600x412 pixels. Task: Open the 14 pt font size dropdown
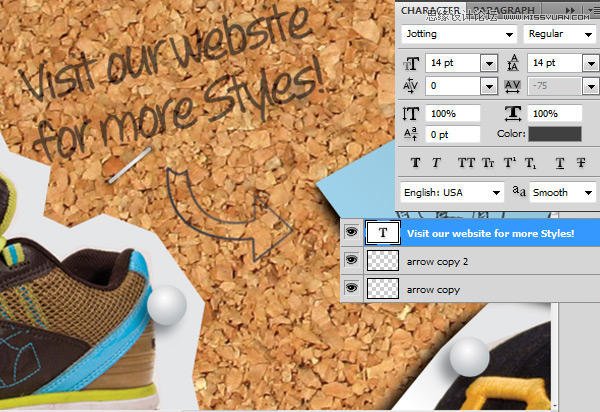[x=489, y=63]
